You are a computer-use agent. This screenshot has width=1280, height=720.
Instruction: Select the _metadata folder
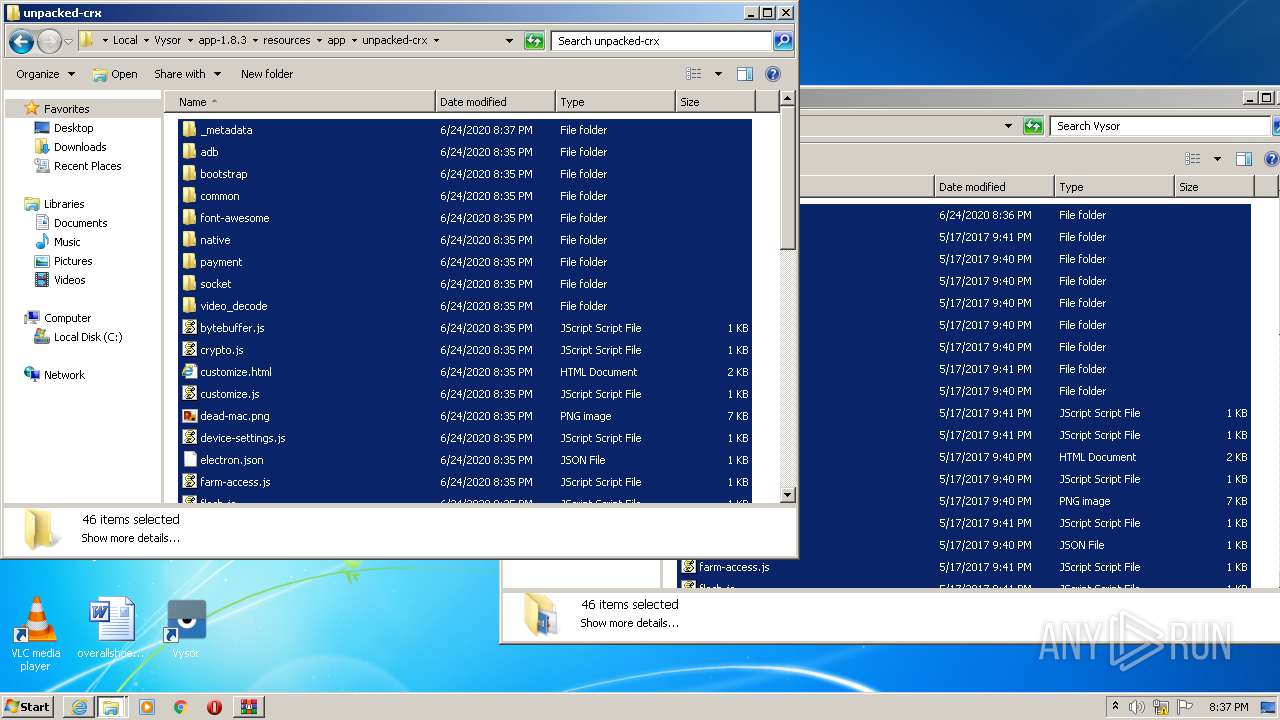coord(465,130)
